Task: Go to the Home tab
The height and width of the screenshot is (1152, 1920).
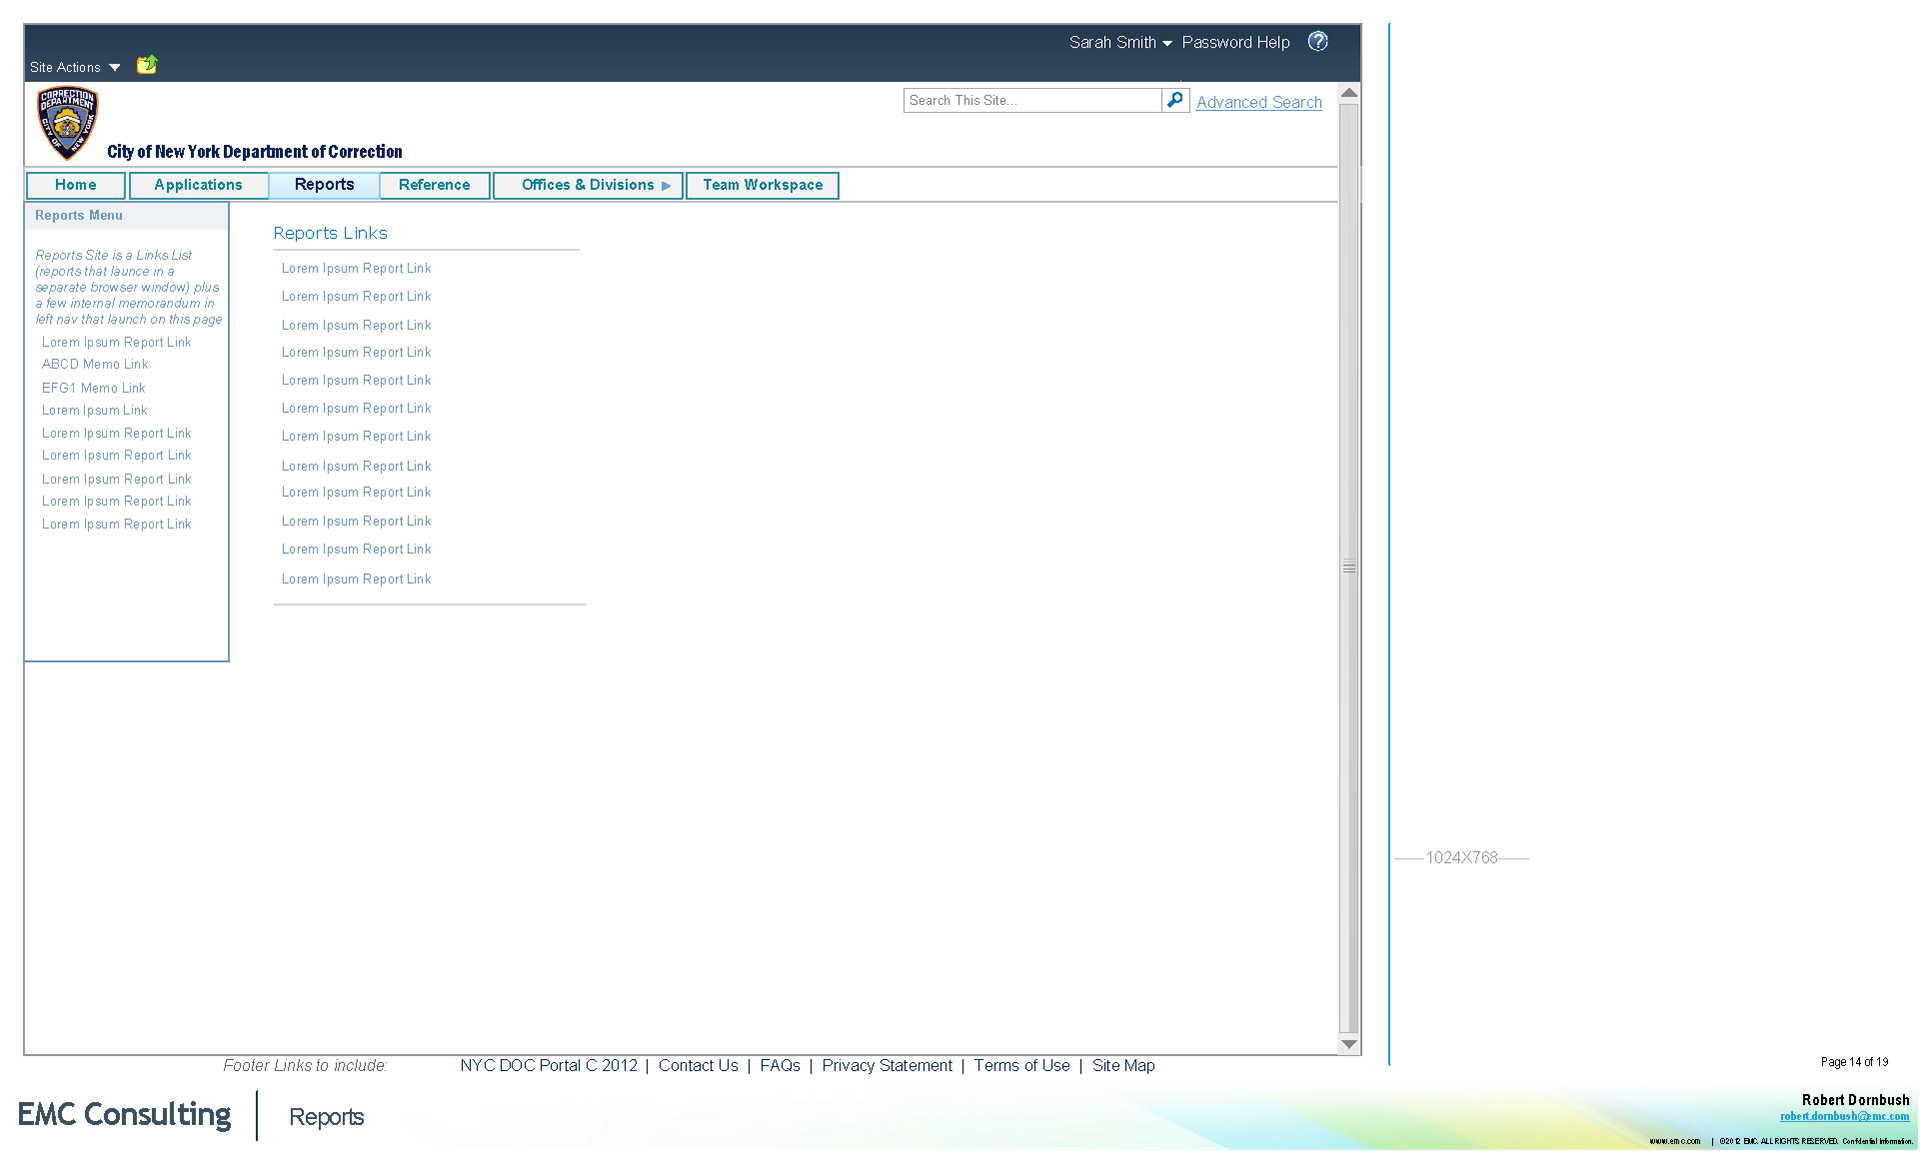Action: tap(76, 185)
